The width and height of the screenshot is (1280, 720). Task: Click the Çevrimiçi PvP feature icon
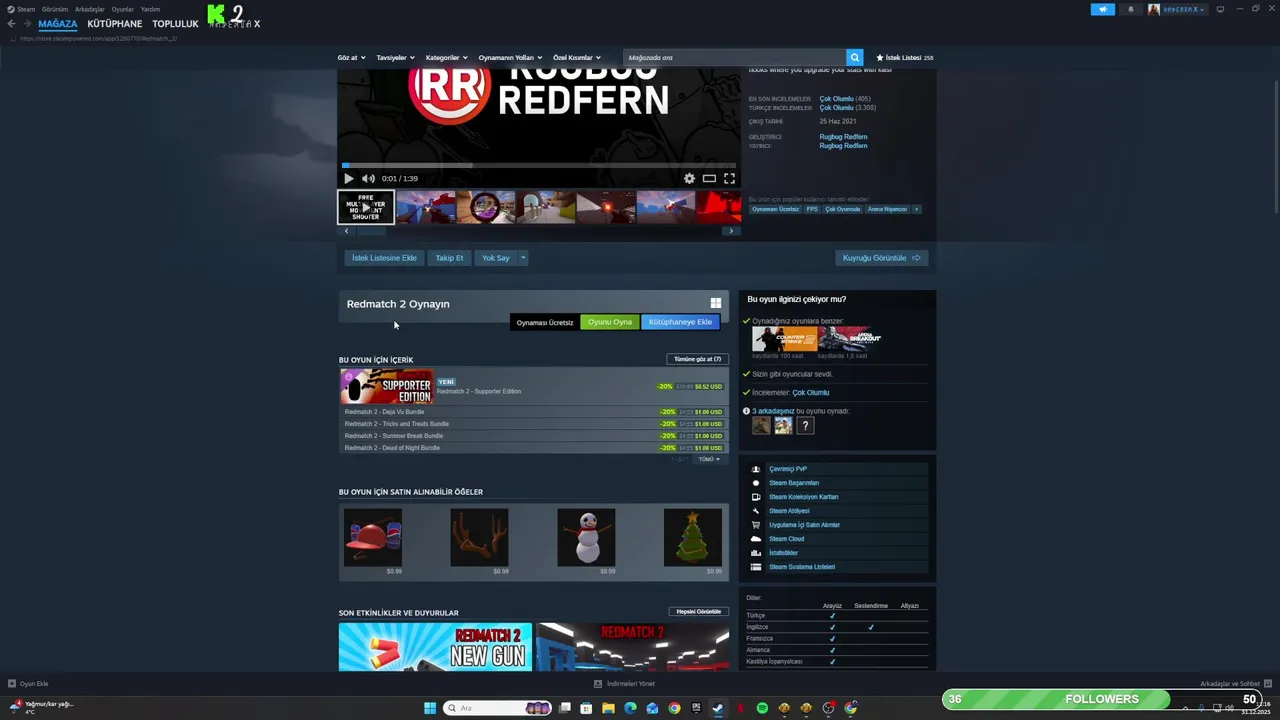click(x=756, y=469)
